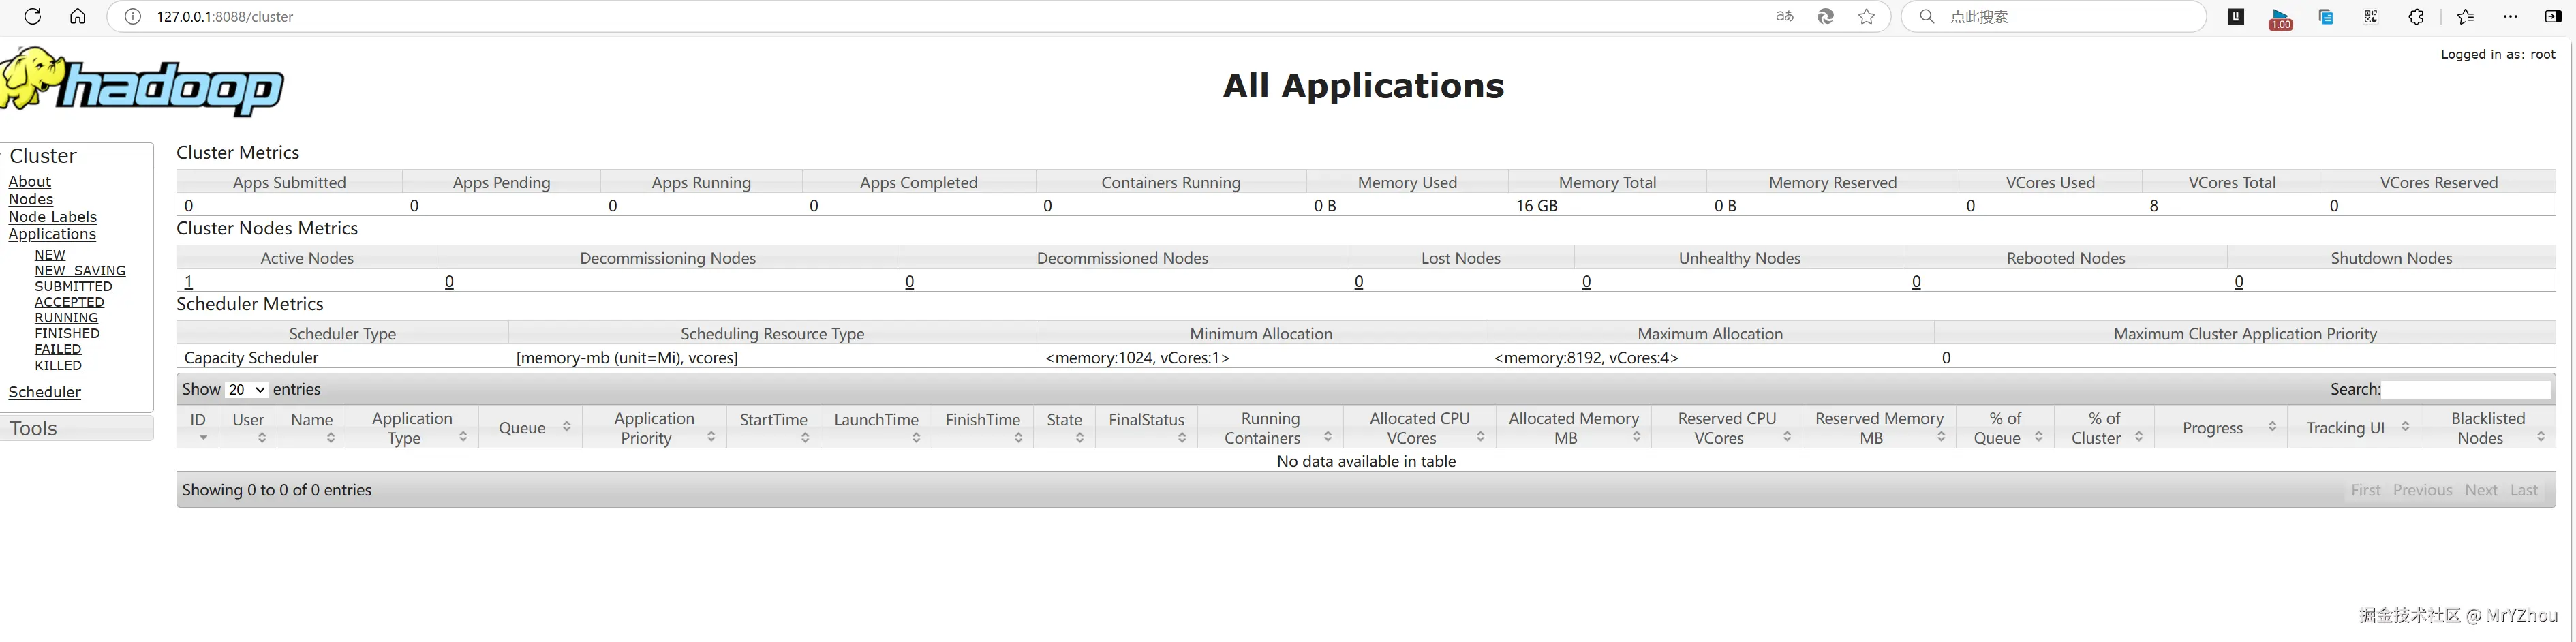Click sort arrows in LaunchTime header

tap(916, 438)
